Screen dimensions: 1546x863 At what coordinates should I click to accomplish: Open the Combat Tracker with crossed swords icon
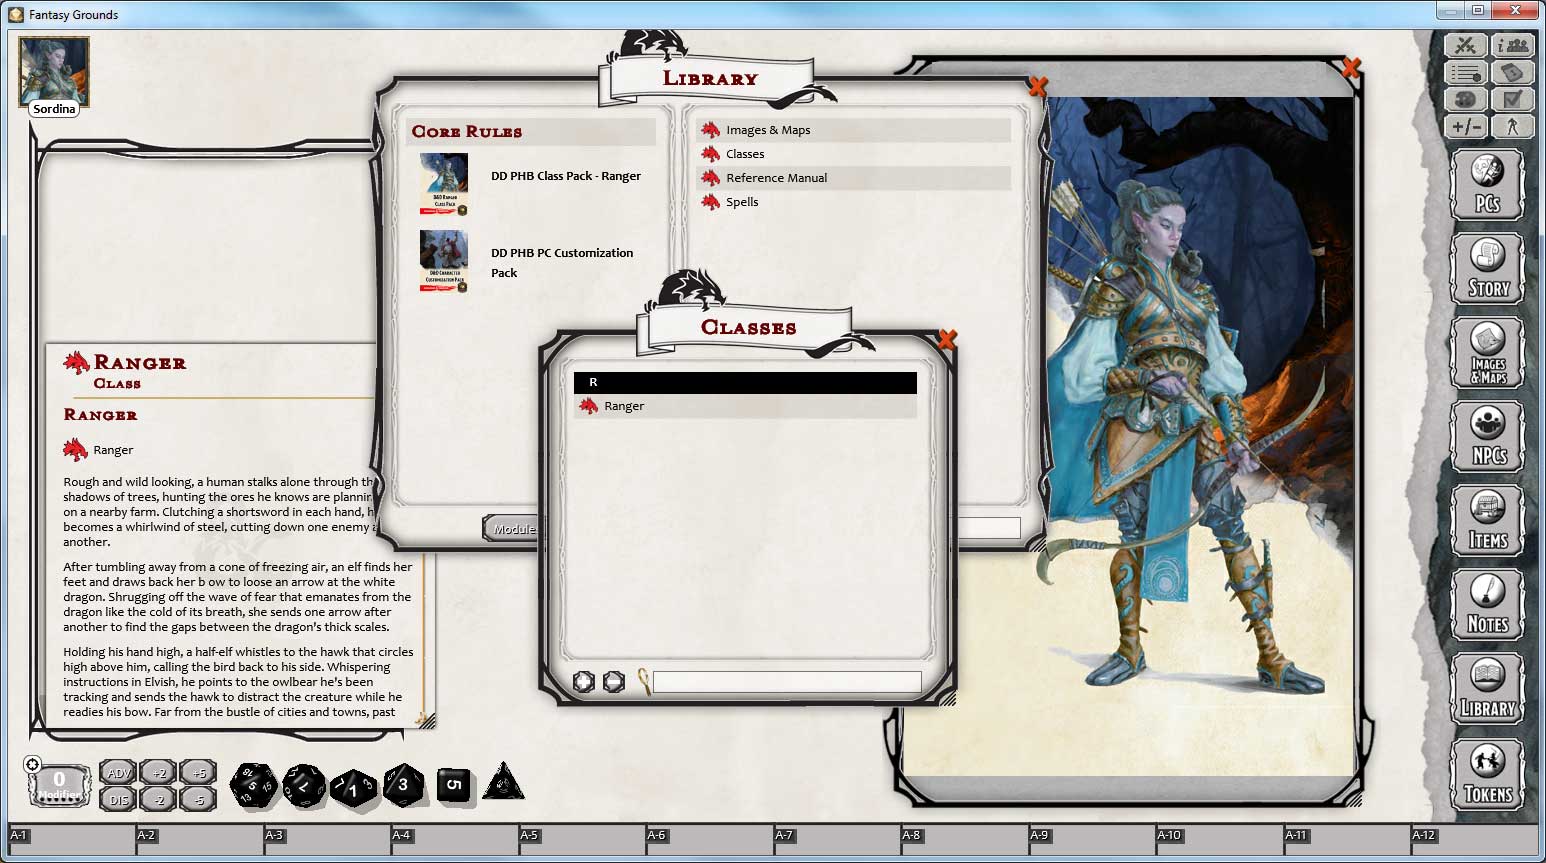pyautogui.click(x=1463, y=45)
